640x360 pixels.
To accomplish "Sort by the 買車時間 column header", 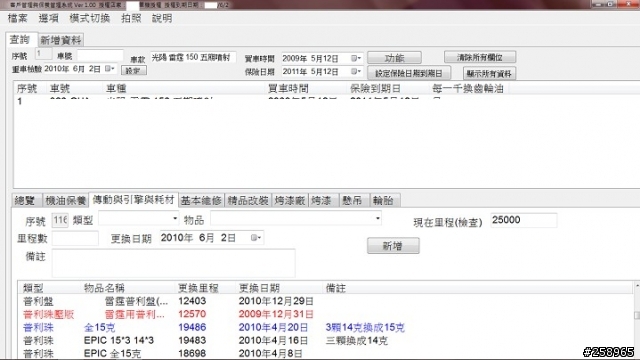I will pyautogui.click(x=306, y=89).
